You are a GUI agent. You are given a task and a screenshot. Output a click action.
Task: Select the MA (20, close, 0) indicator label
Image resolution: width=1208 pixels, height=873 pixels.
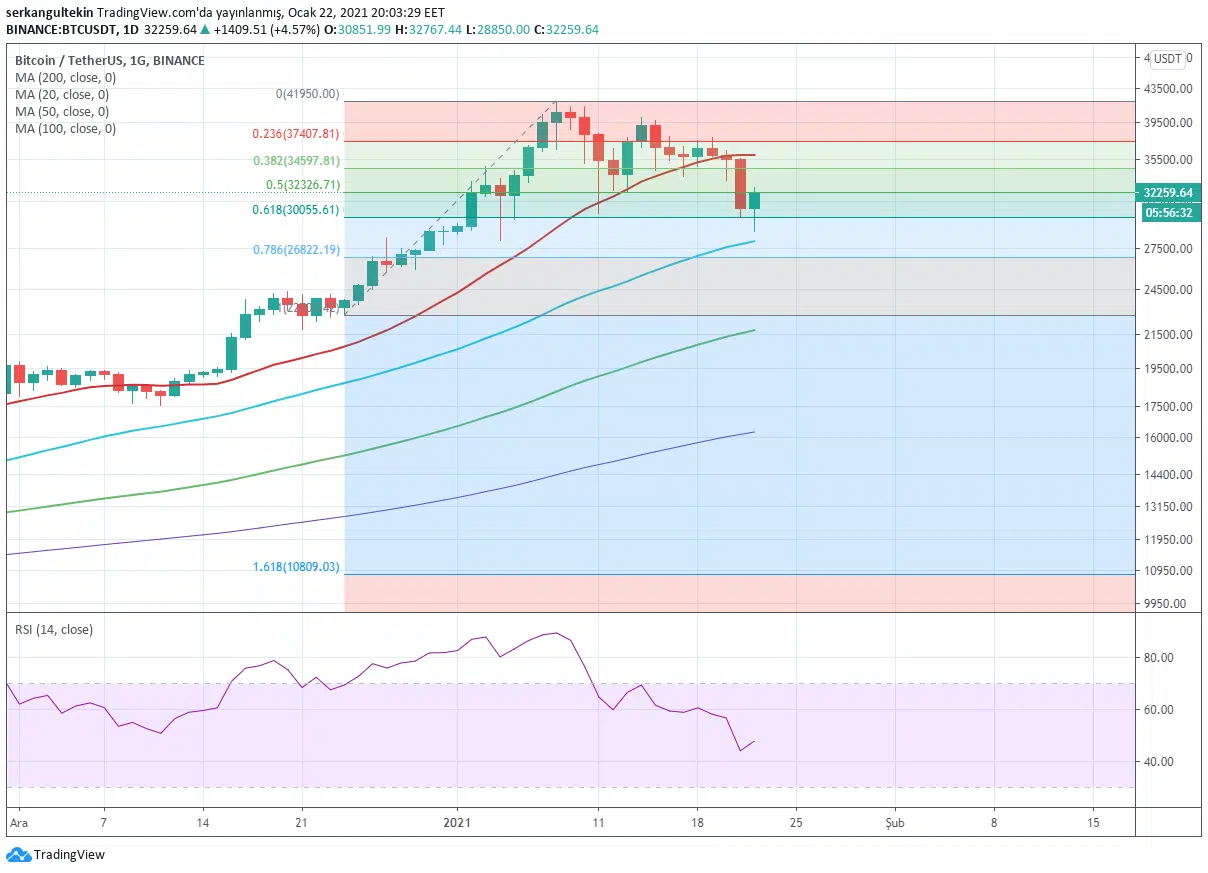point(62,94)
